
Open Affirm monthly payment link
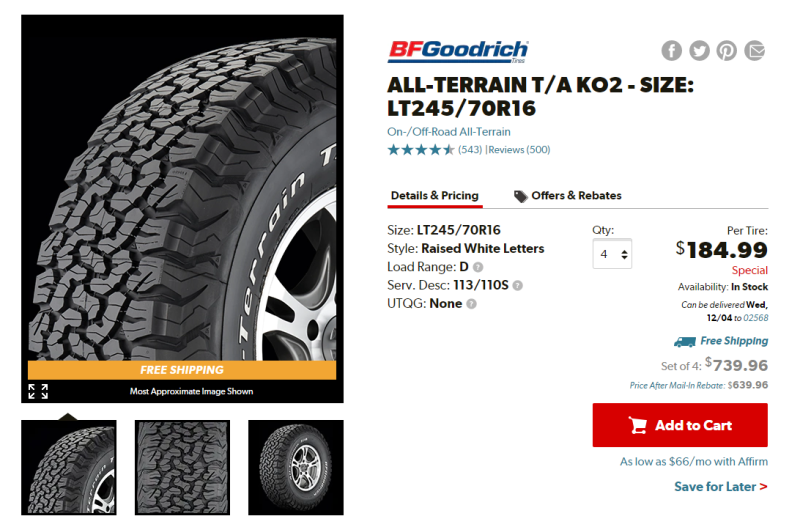coord(694,461)
